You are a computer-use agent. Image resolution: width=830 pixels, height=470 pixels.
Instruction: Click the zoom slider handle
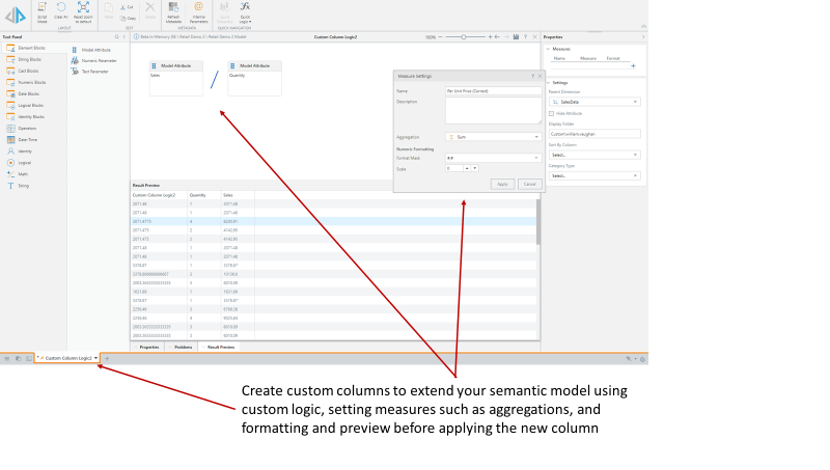click(x=464, y=37)
